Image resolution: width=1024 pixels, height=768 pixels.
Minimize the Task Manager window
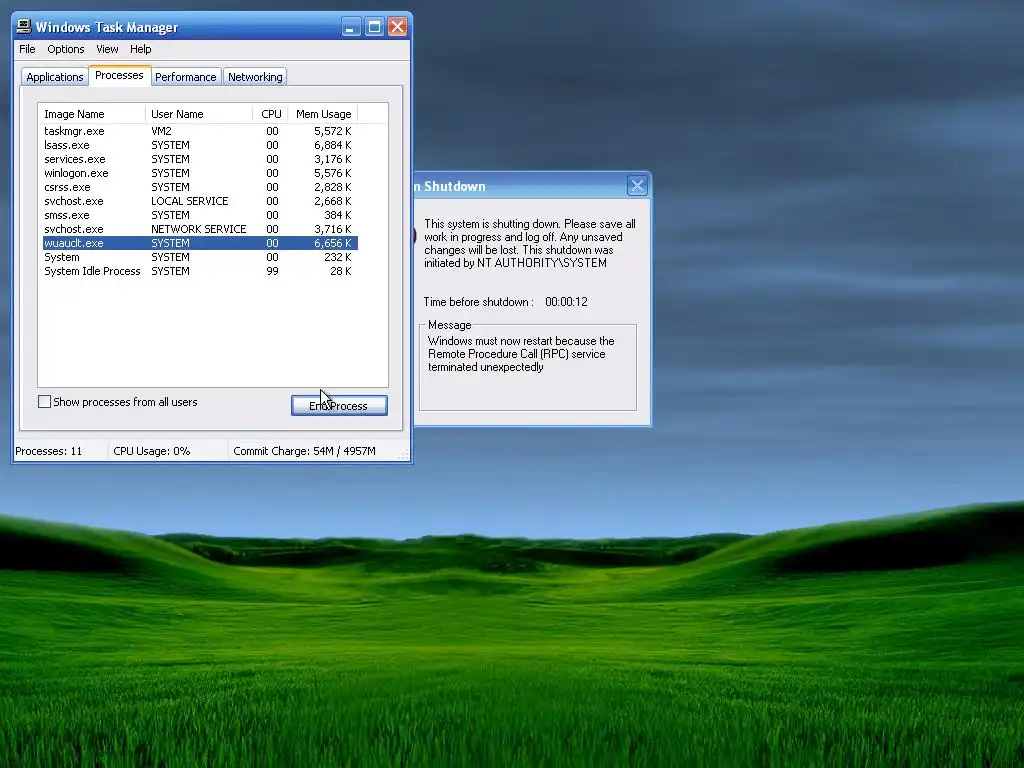(x=351, y=27)
